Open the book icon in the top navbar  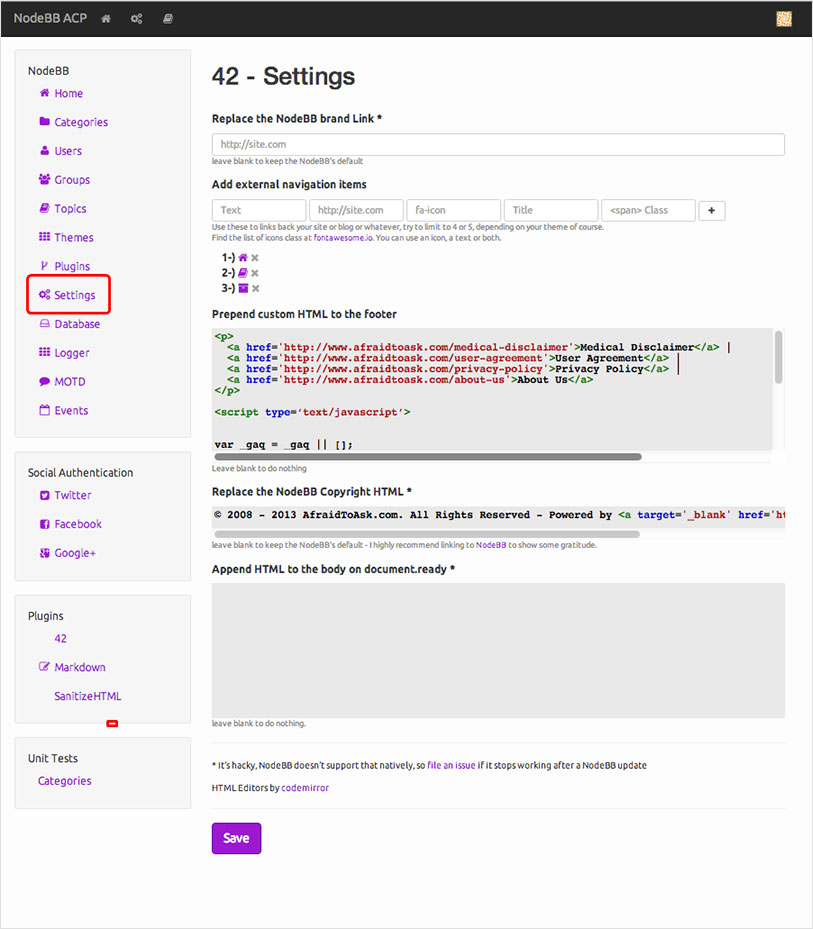pos(168,18)
